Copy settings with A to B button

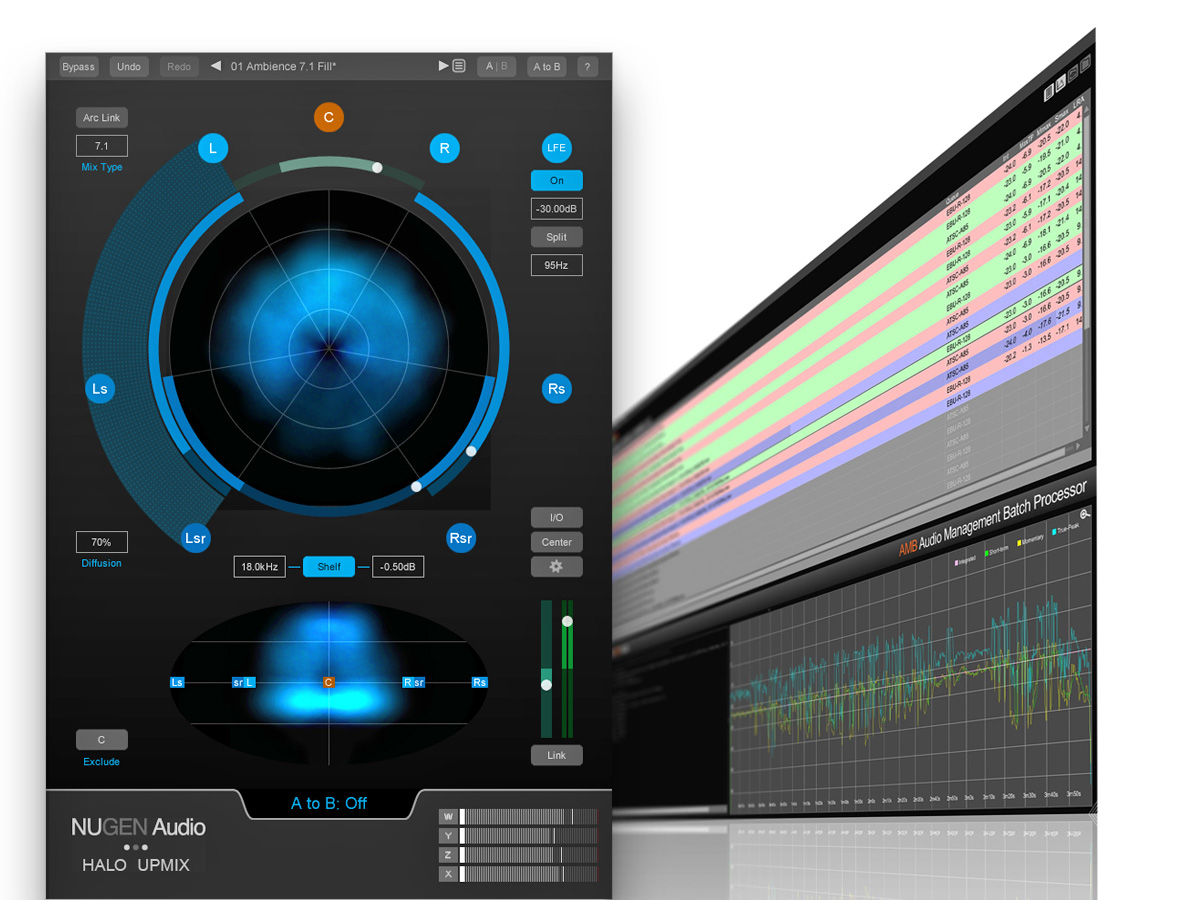547,67
